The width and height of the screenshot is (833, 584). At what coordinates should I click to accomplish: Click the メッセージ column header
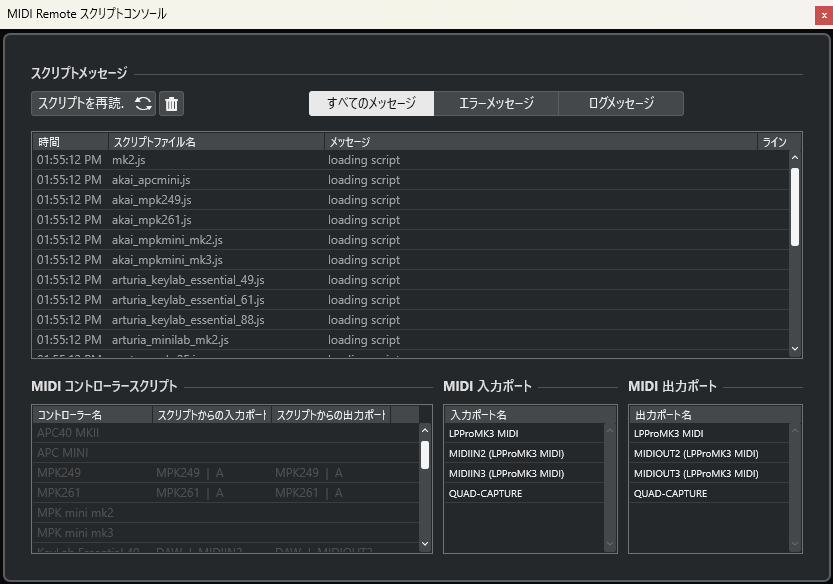[x=350, y=141]
